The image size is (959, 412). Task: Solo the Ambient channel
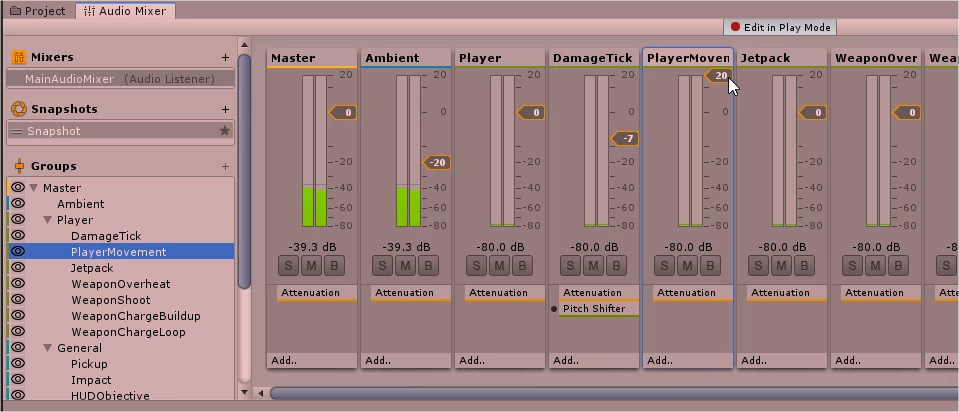point(382,266)
